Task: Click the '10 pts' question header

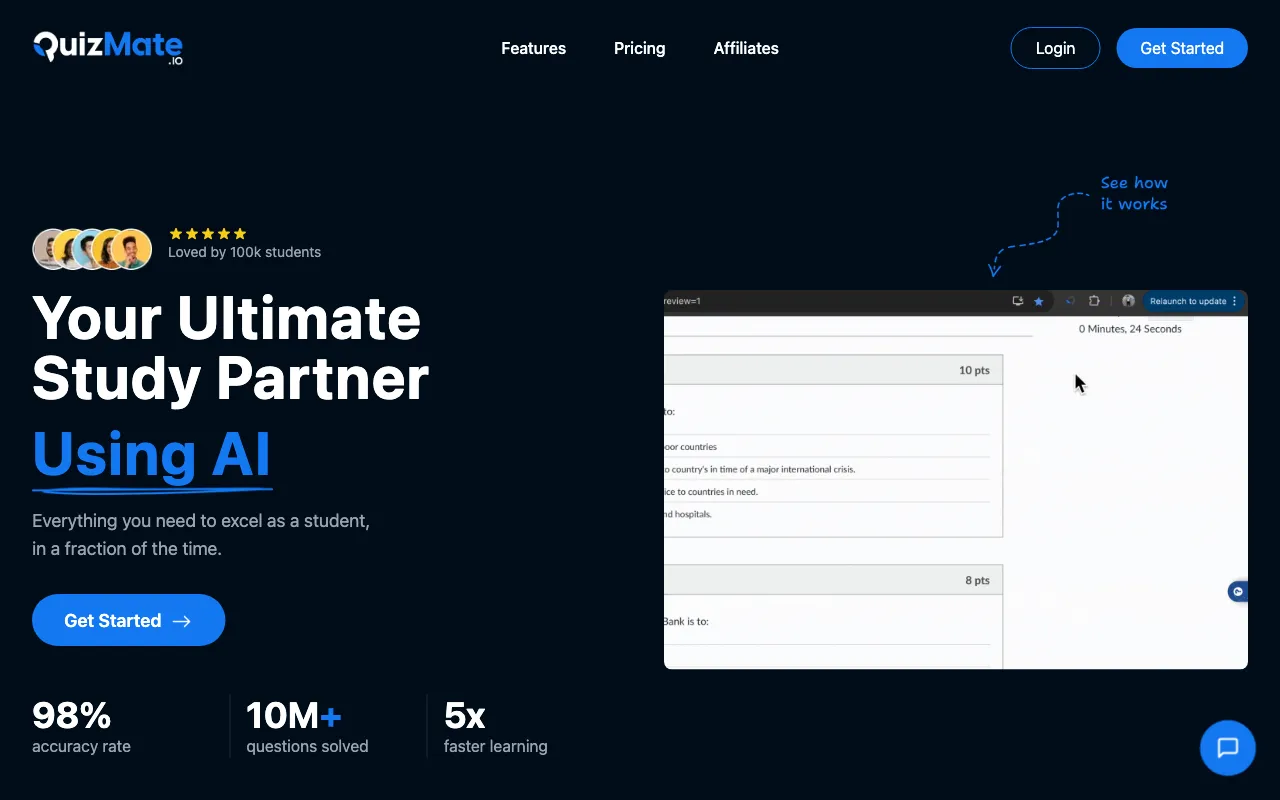Action: 833,370
